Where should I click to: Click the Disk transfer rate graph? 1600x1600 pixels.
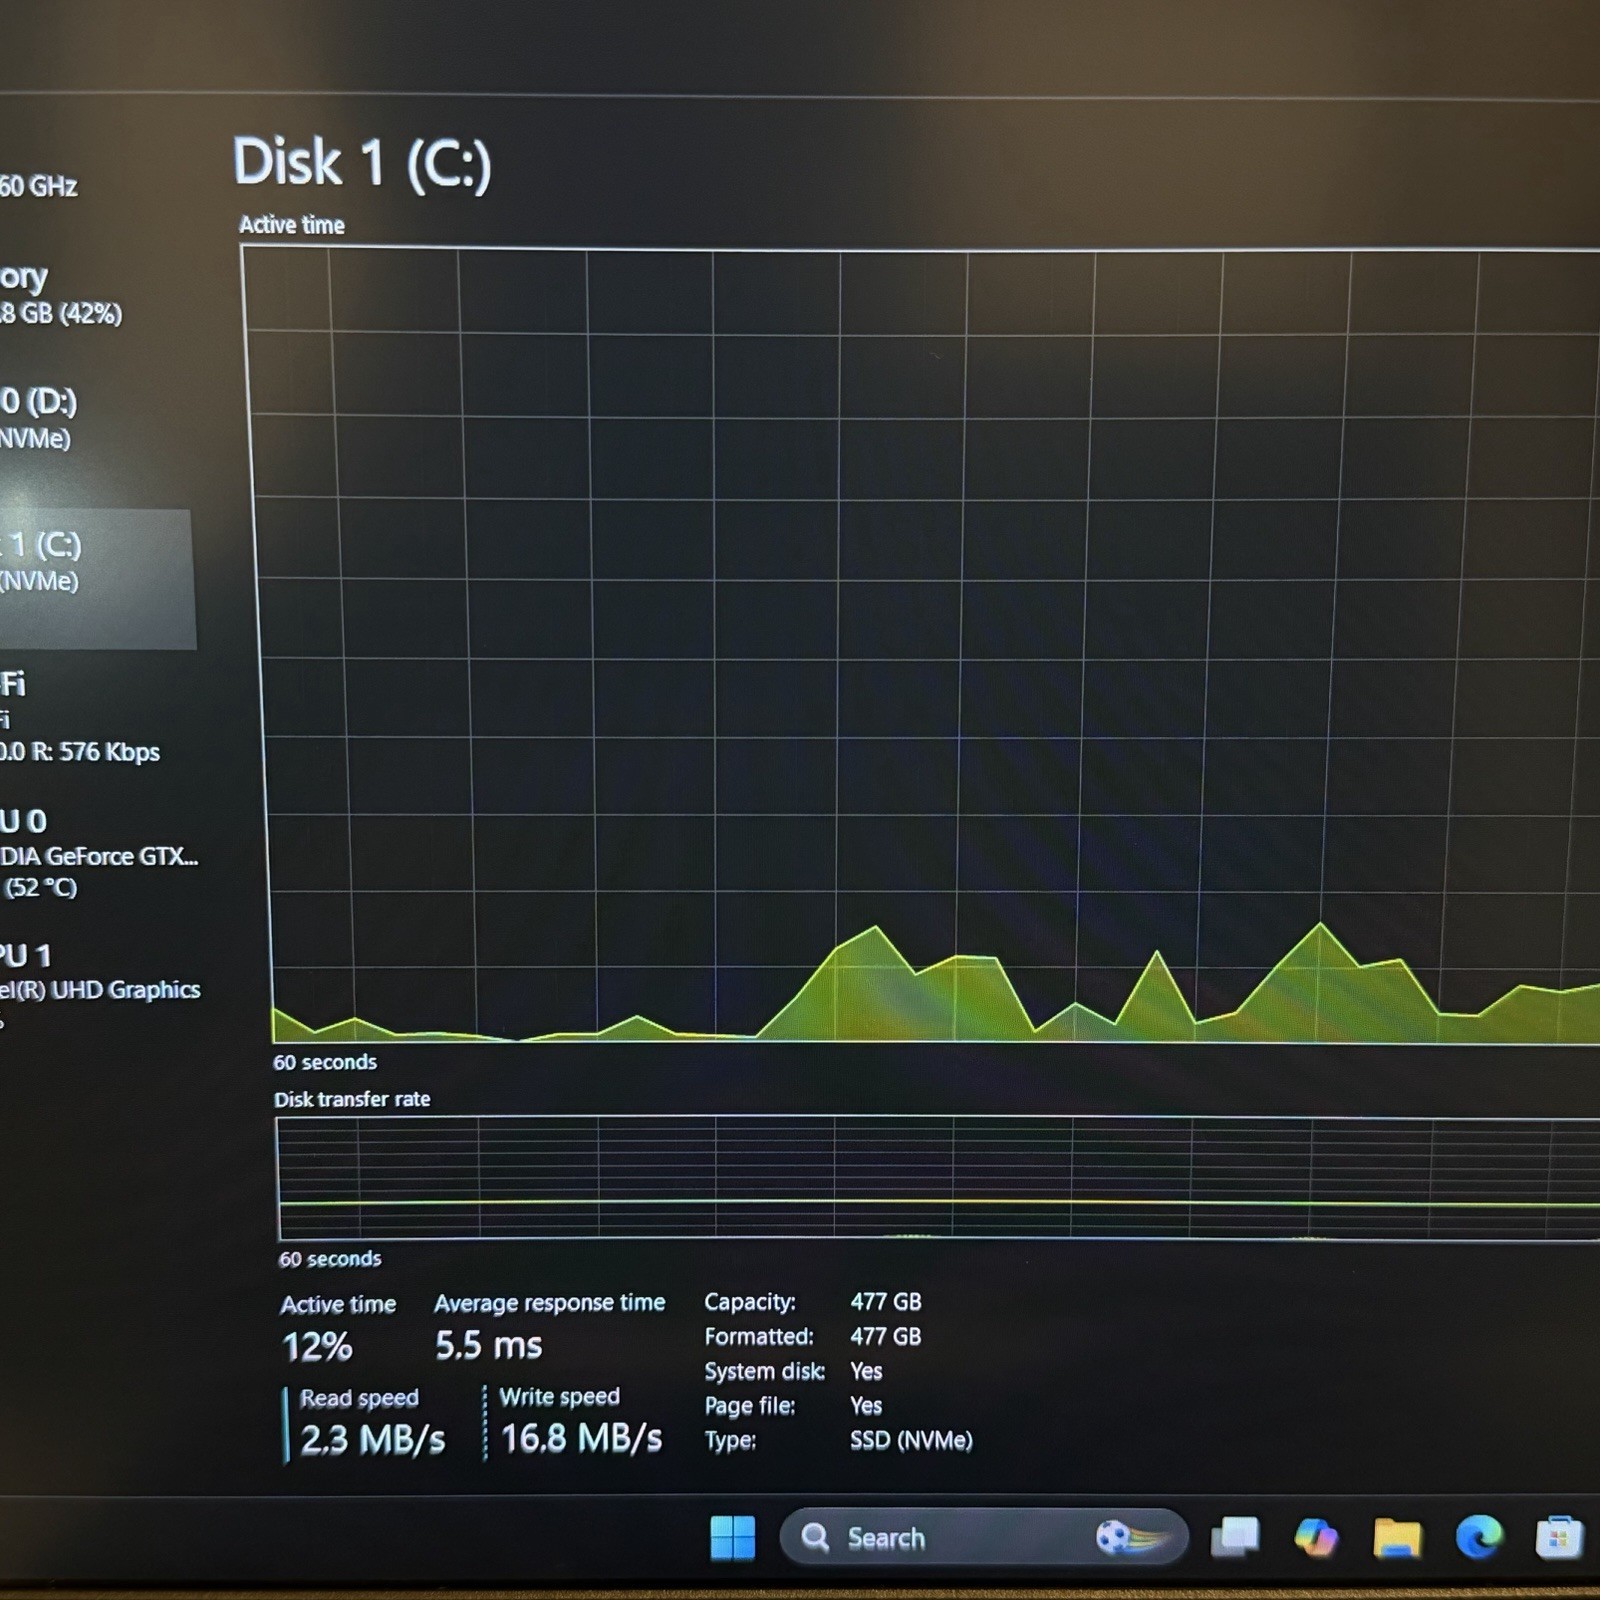pos(938,1178)
